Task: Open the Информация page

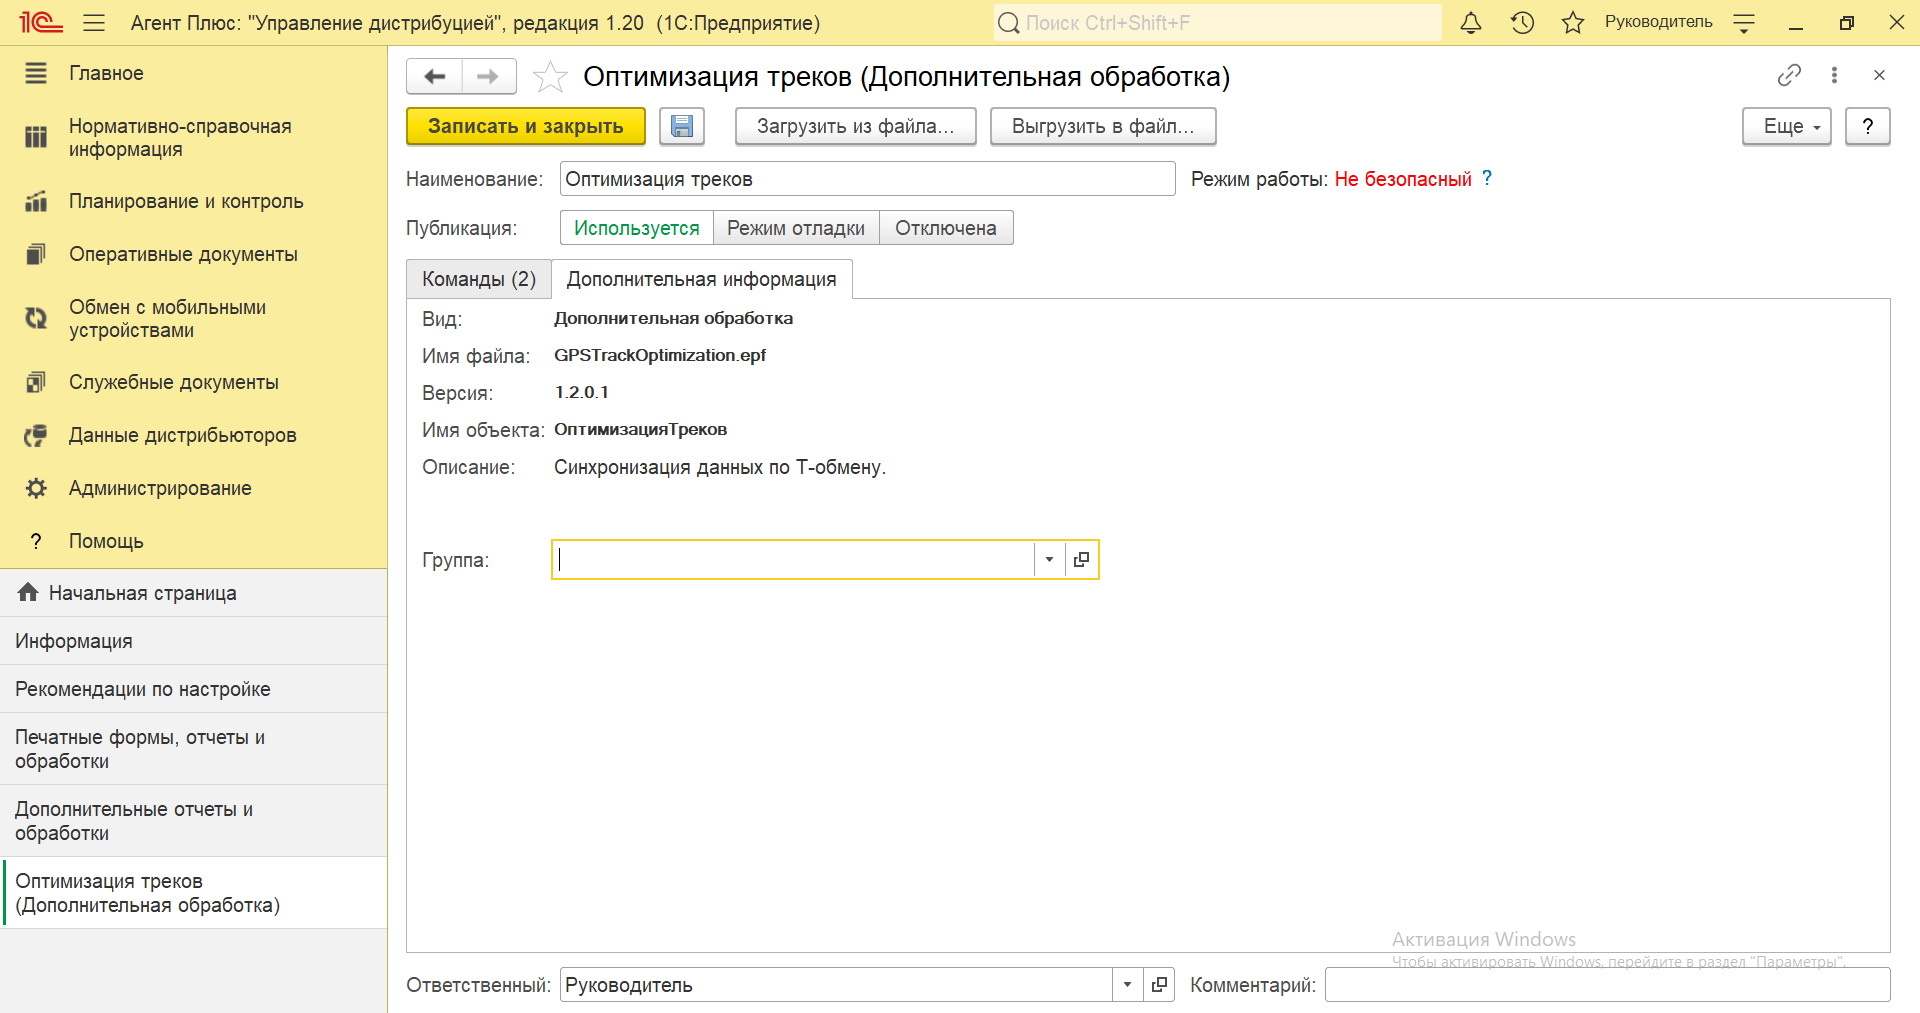Action: coord(194,641)
